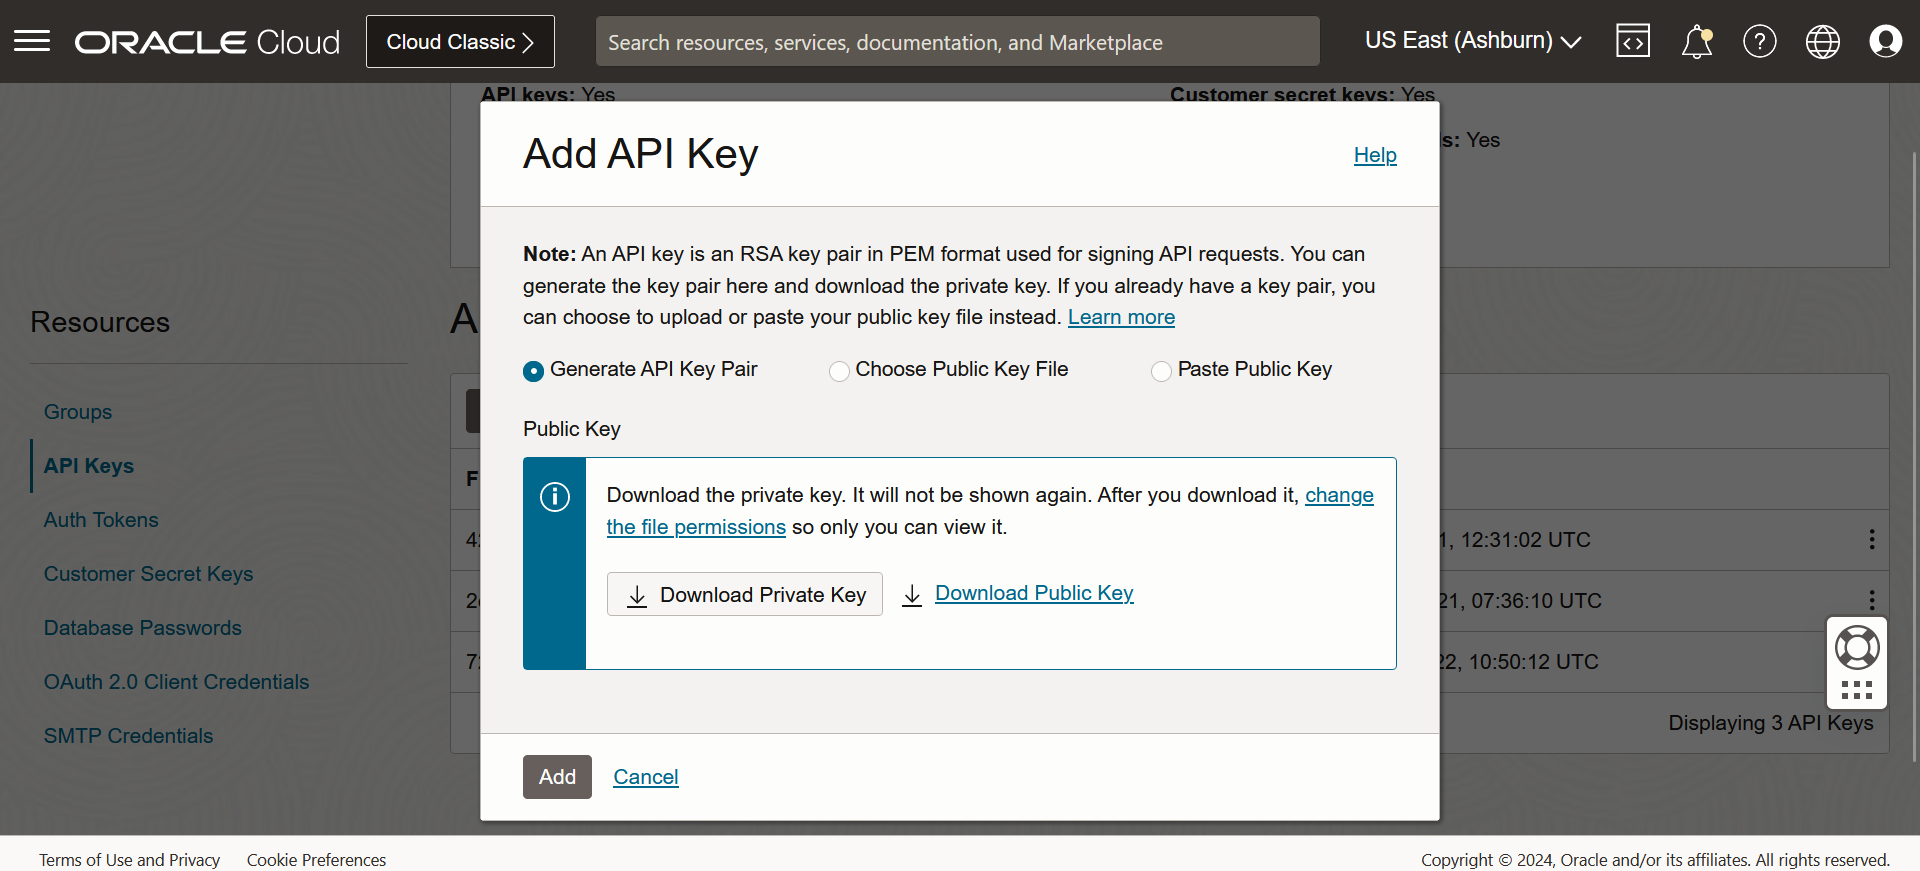Open the user profile avatar menu
The width and height of the screenshot is (1920, 871).
(1885, 41)
